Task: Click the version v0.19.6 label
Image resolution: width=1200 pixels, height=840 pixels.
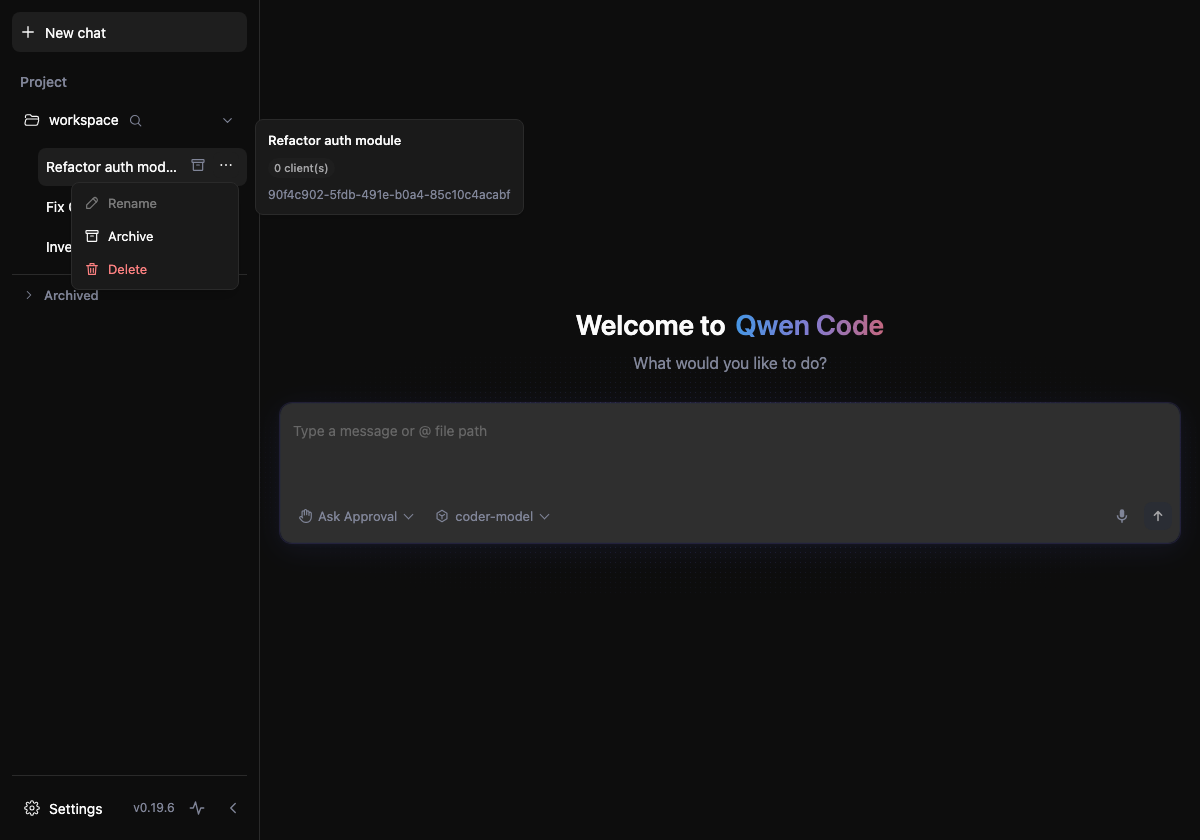Action: (154, 808)
